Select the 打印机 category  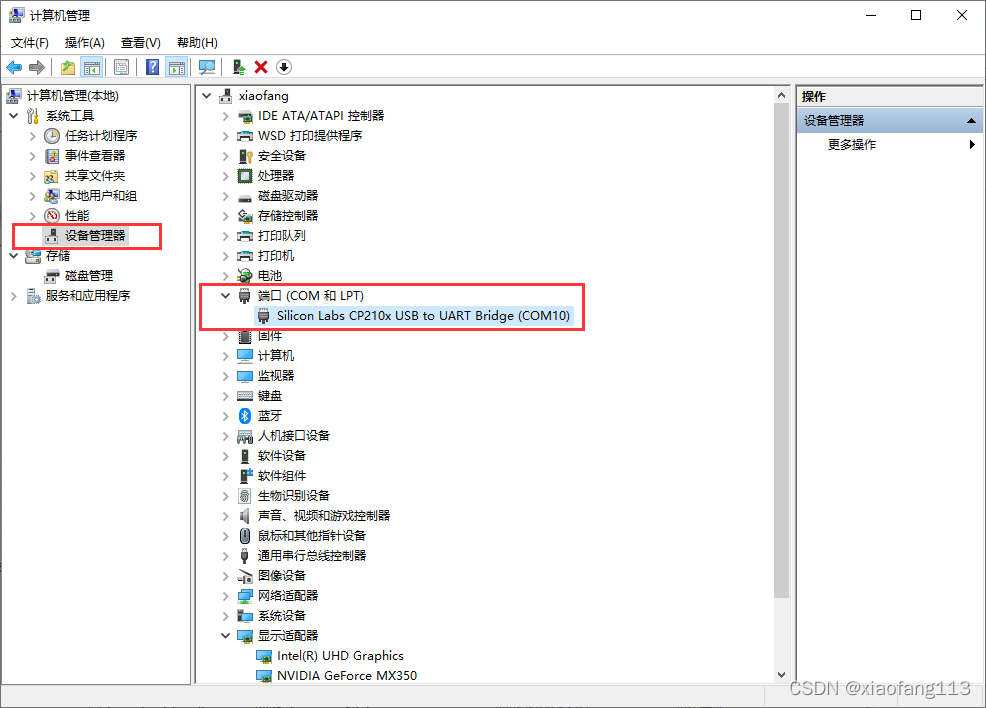(275, 256)
